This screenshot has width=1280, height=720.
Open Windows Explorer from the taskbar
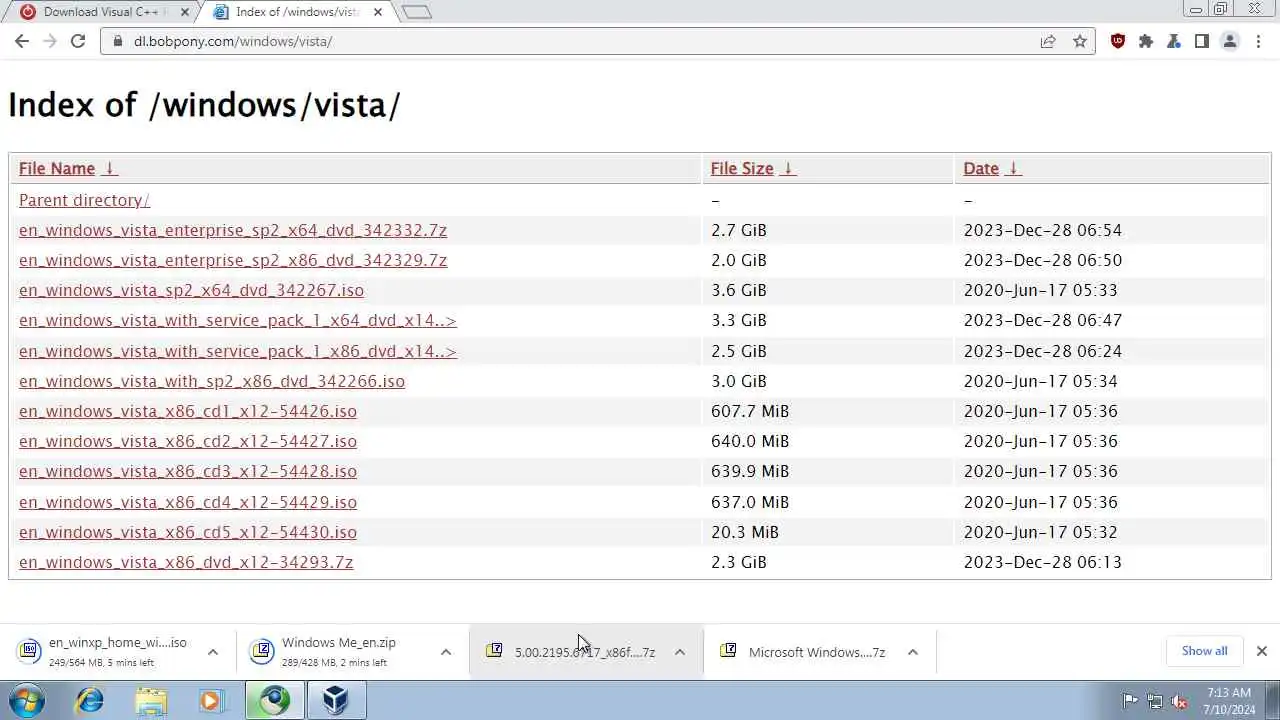151,700
